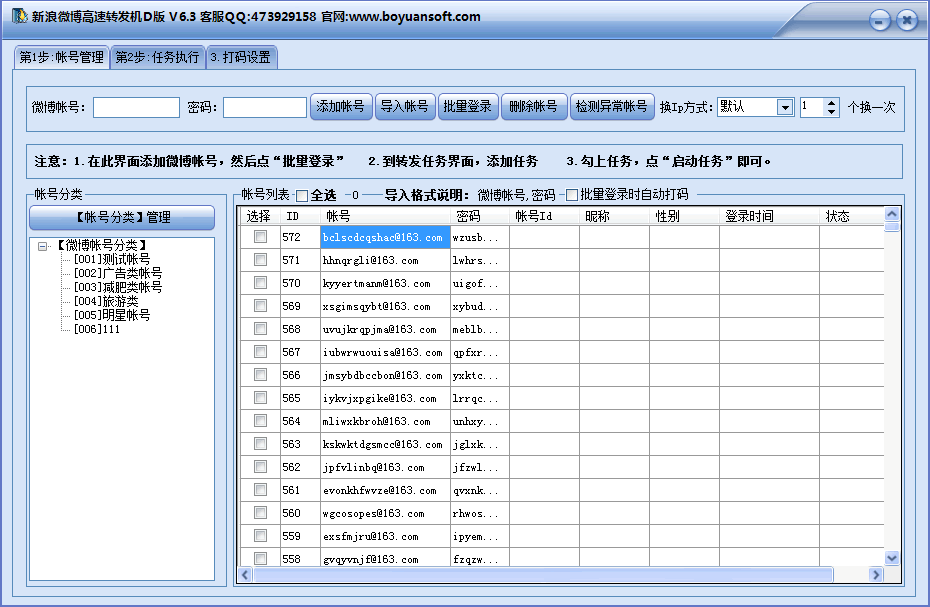Click the app icon in title bar
Image resolution: width=930 pixels, height=607 pixels.
click(19, 16)
